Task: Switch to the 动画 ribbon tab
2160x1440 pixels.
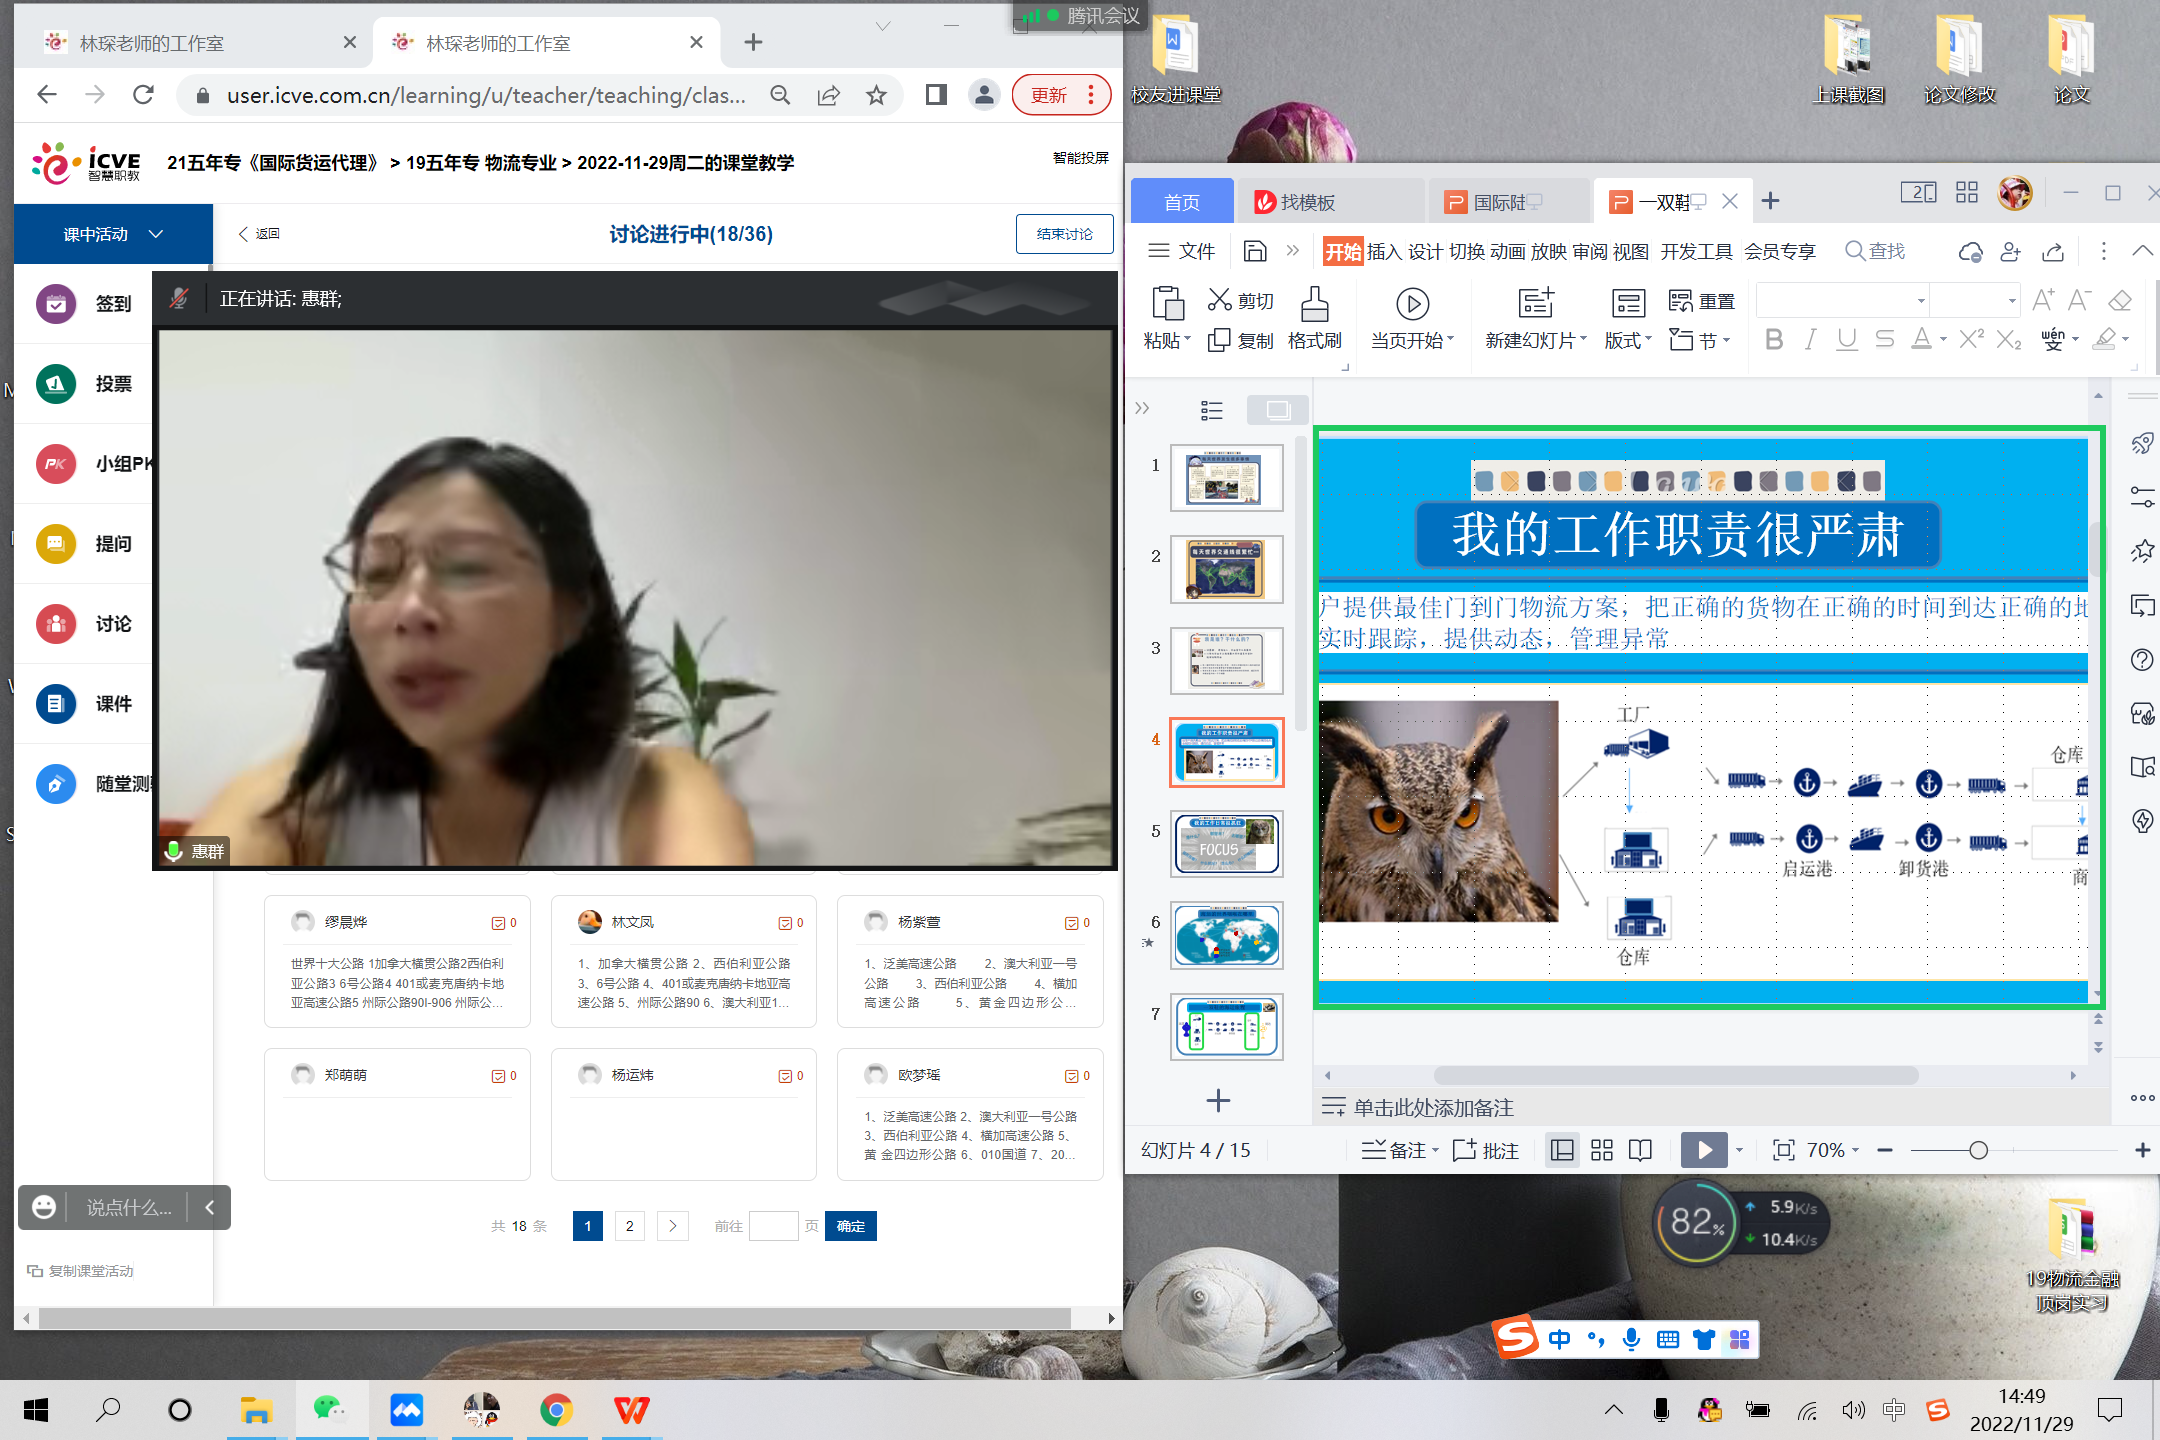Action: [x=1507, y=251]
